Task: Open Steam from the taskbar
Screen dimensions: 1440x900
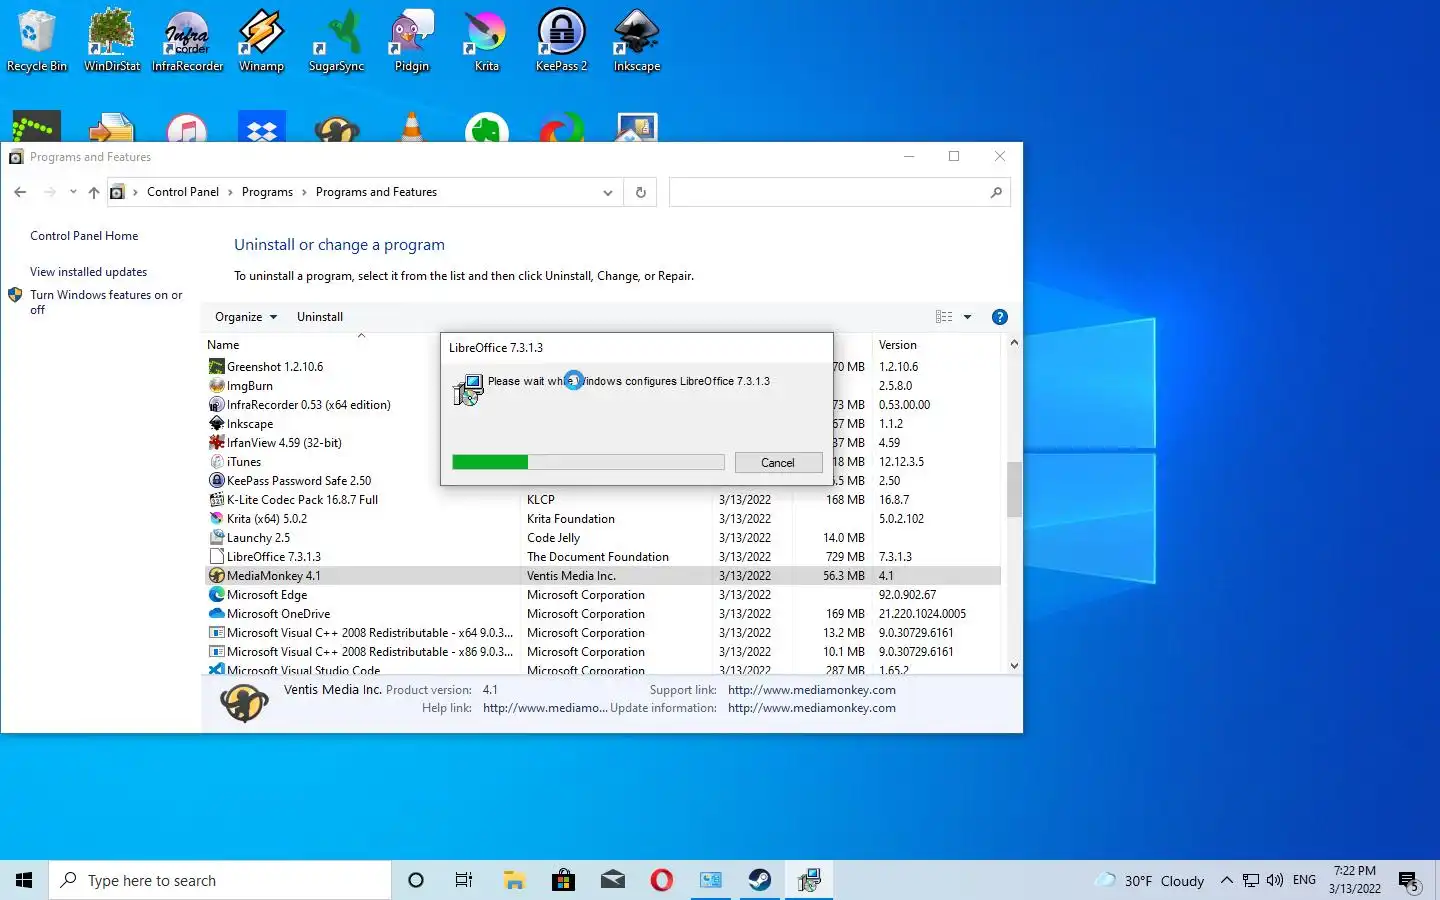Action: [x=760, y=880]
